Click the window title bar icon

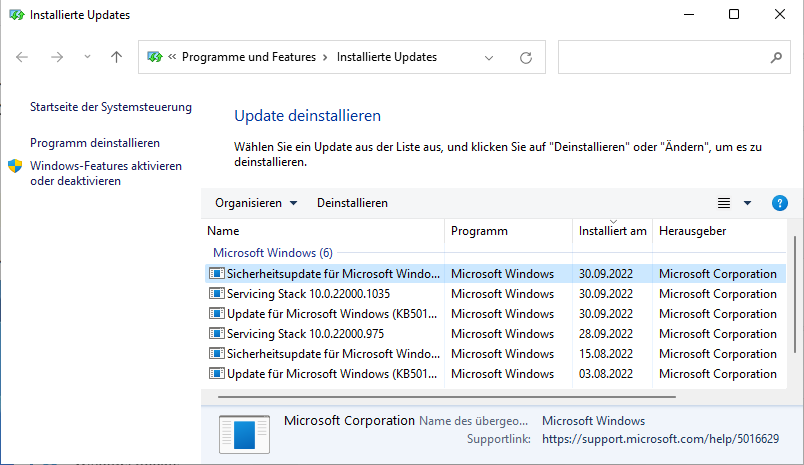(x=16, y=15)
